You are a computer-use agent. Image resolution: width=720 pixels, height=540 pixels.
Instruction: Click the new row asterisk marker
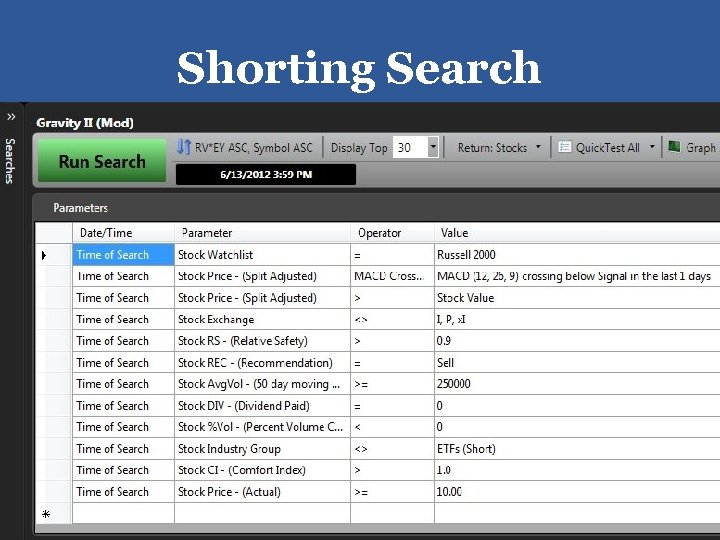44,513
